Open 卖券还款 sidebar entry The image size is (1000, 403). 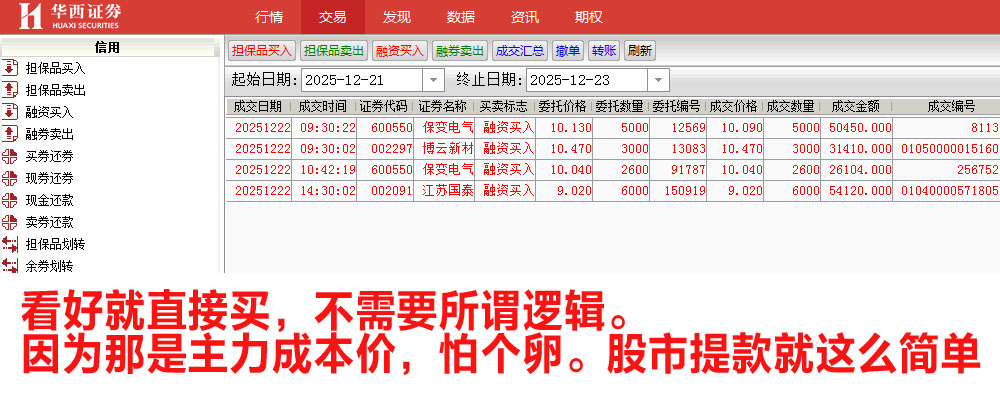click(x=49, y=223)
